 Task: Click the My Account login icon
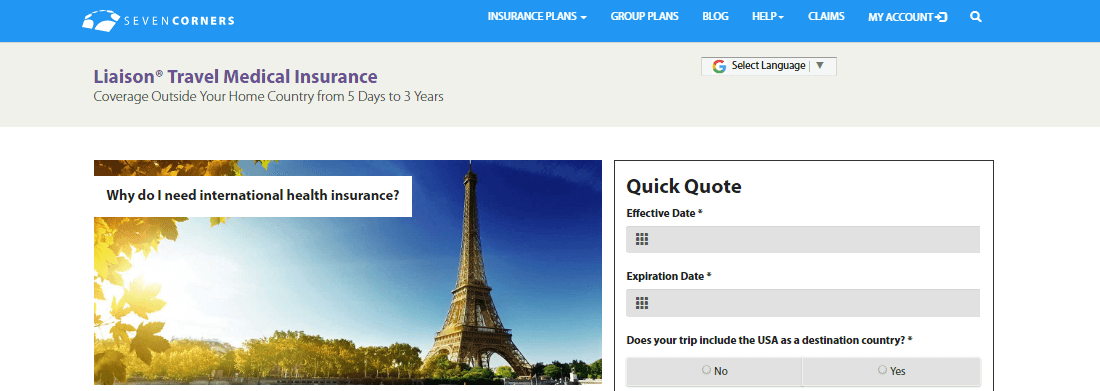[x=941, y=17]
